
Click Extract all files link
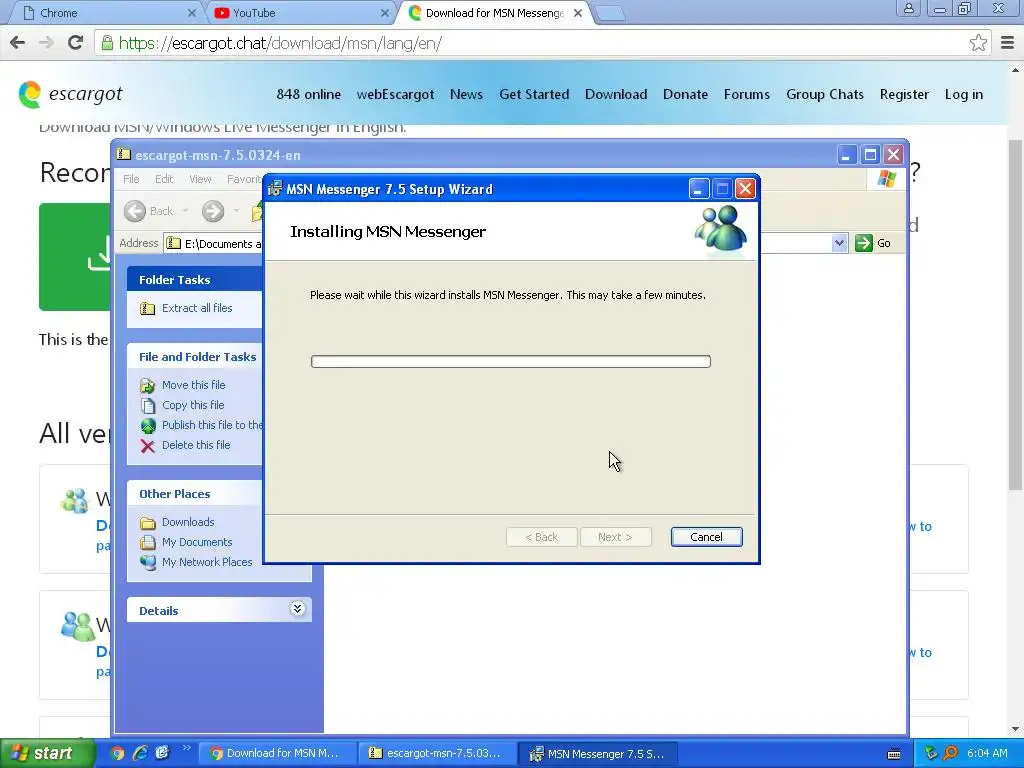(197, 308)
